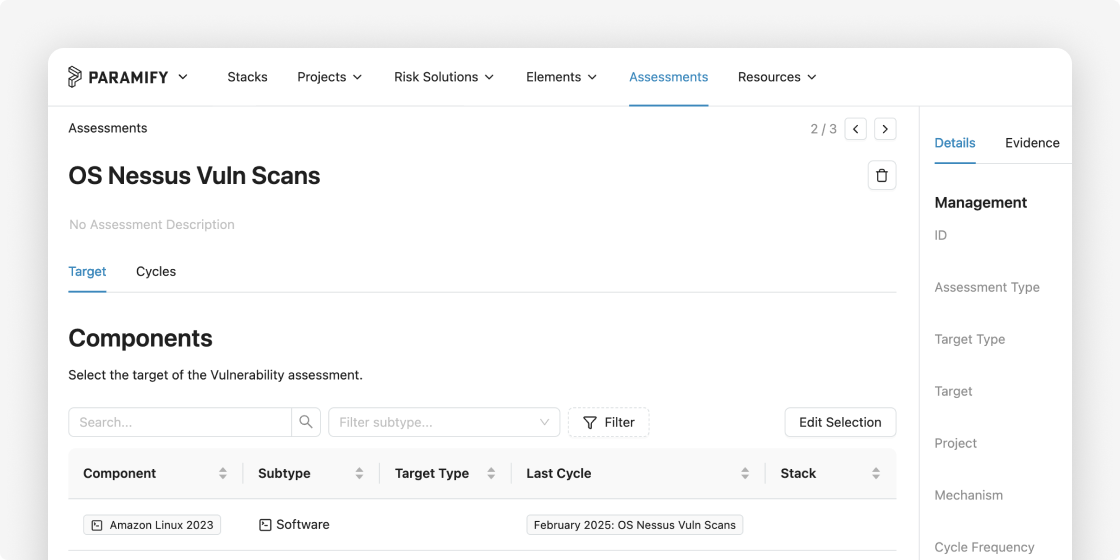The height and width of the screenshot is (560, 1120).
Task: Open the Filter subtype dropdown
Action: point(444,422)
